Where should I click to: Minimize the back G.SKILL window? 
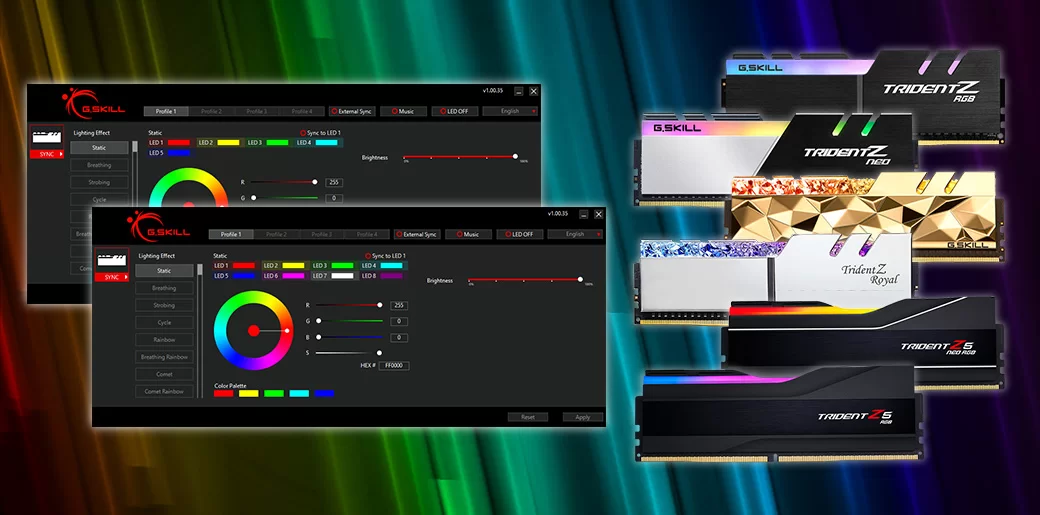[x=519, y=92]
